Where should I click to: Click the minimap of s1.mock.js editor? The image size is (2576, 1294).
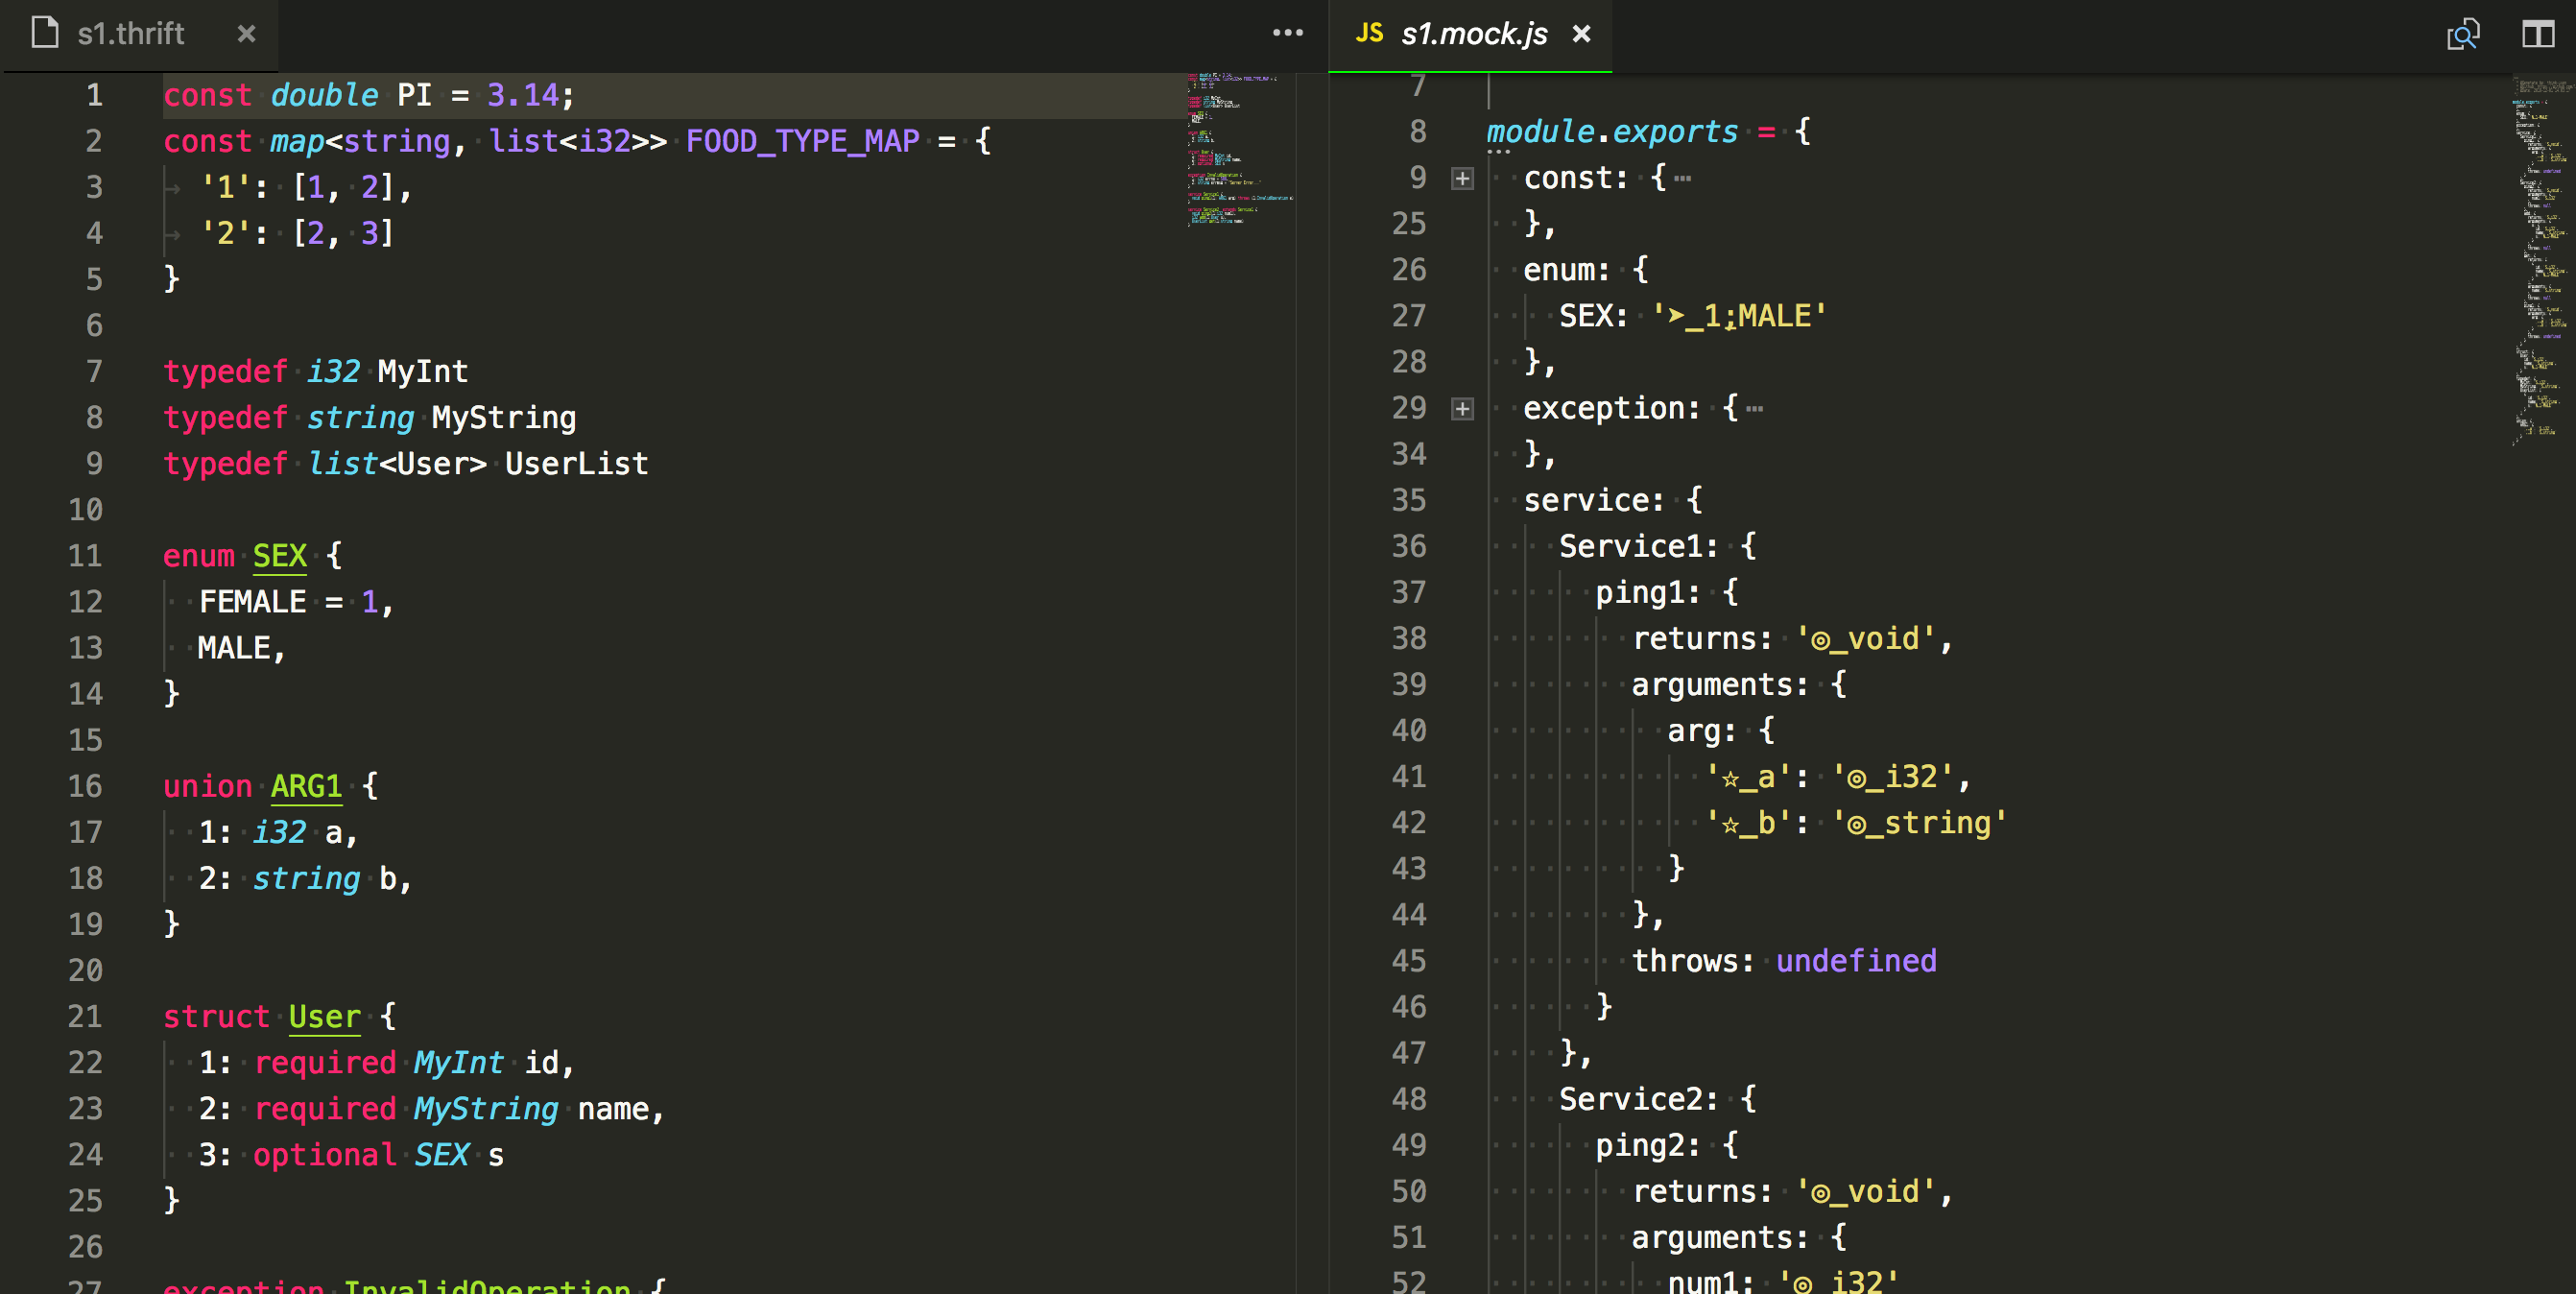tap(2543, 260)
